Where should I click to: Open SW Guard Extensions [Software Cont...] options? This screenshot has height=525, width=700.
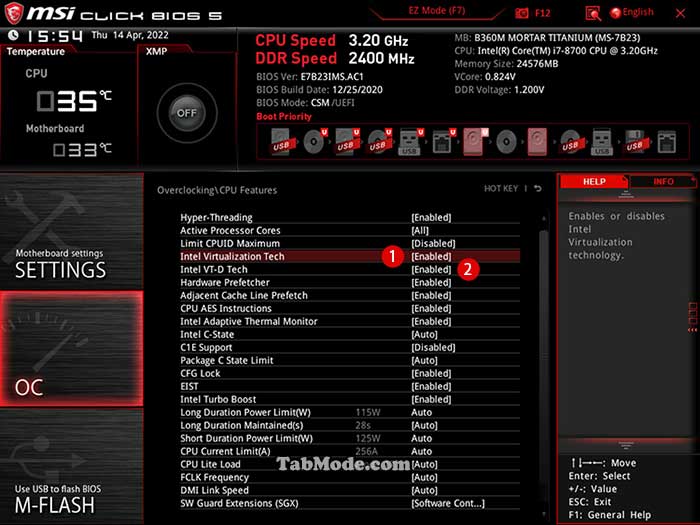coord(448,503)
